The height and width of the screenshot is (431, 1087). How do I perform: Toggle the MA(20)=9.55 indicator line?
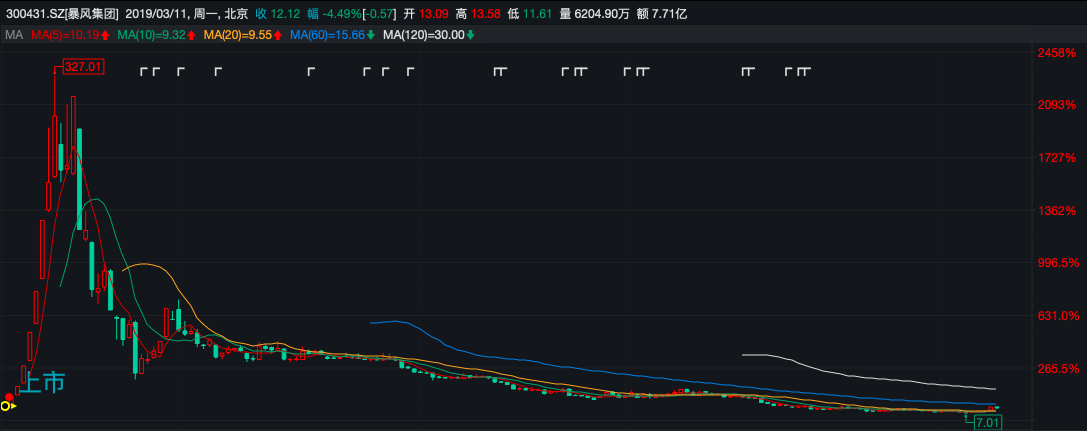pos(237,35)
